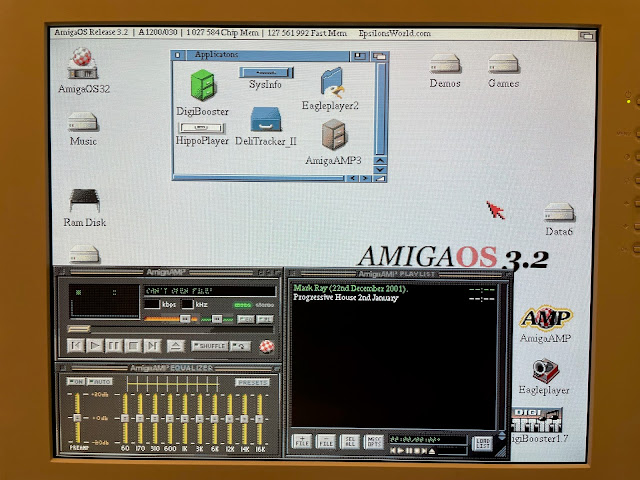Click the 60 Hz equalizer band slider
Viewport: 640px width, 480px height.
[x=125, y=418]
